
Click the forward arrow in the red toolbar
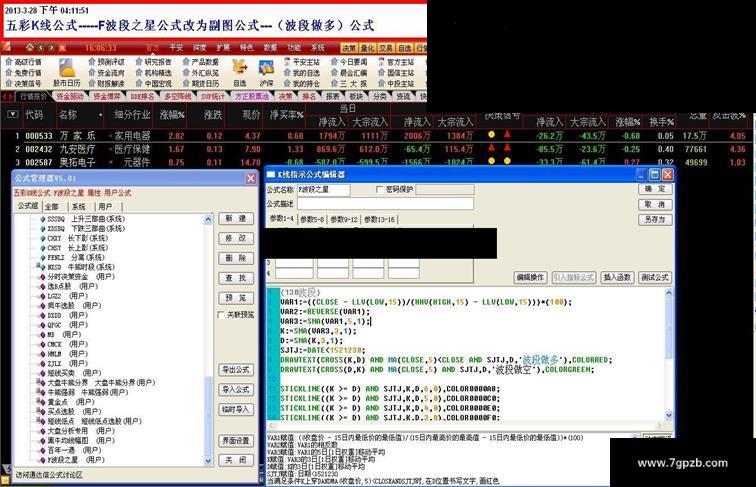pyautogui.click(x=51, y=47)
